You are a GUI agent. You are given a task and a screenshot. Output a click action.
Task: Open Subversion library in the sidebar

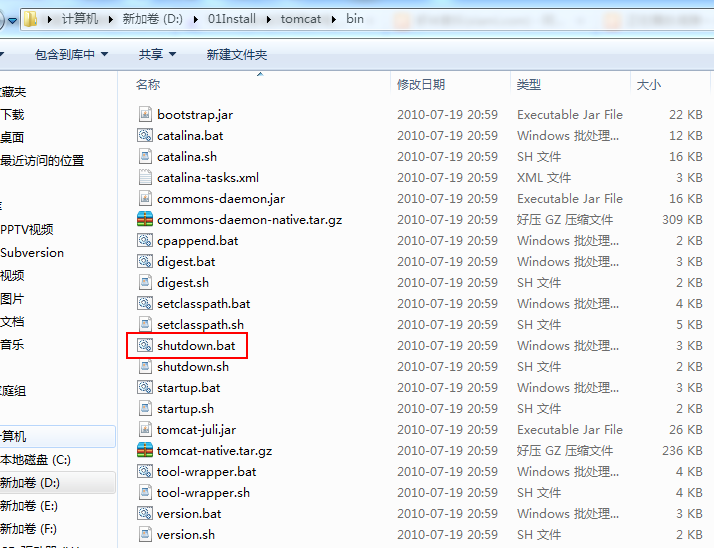click(32, 252)
